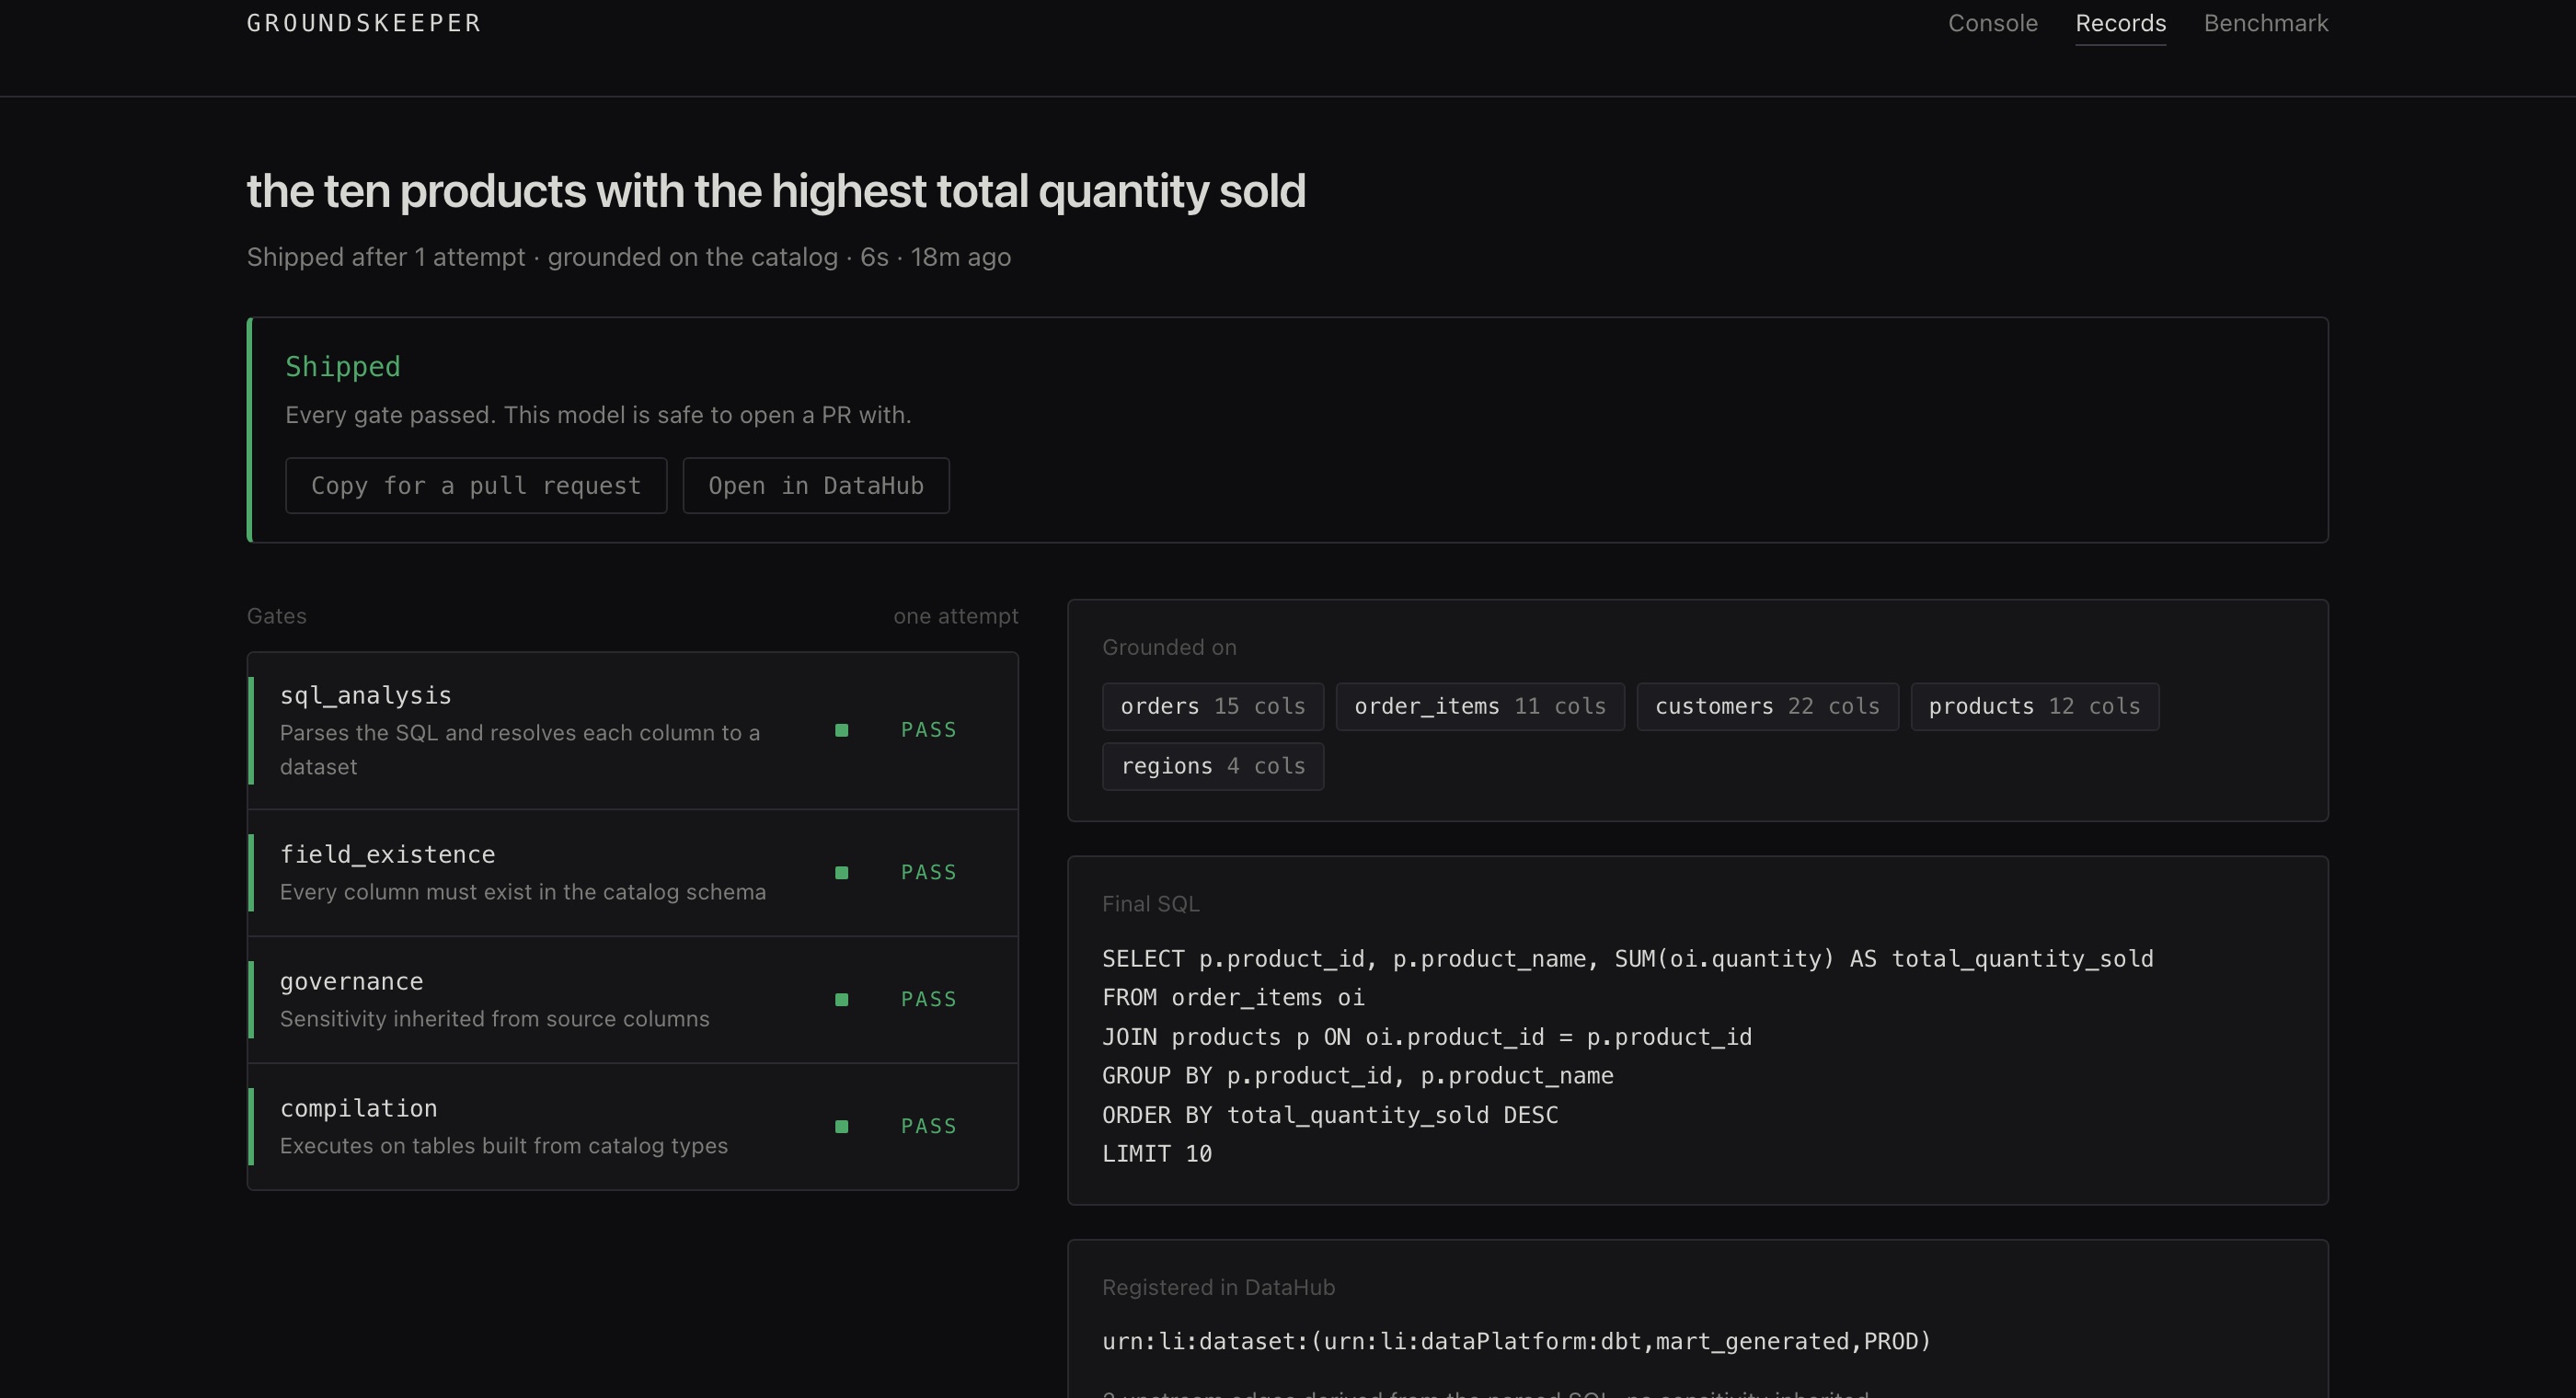Open the Benchmark tab
Viewport: 2576px width, 1398px height.
(2265, 23)
